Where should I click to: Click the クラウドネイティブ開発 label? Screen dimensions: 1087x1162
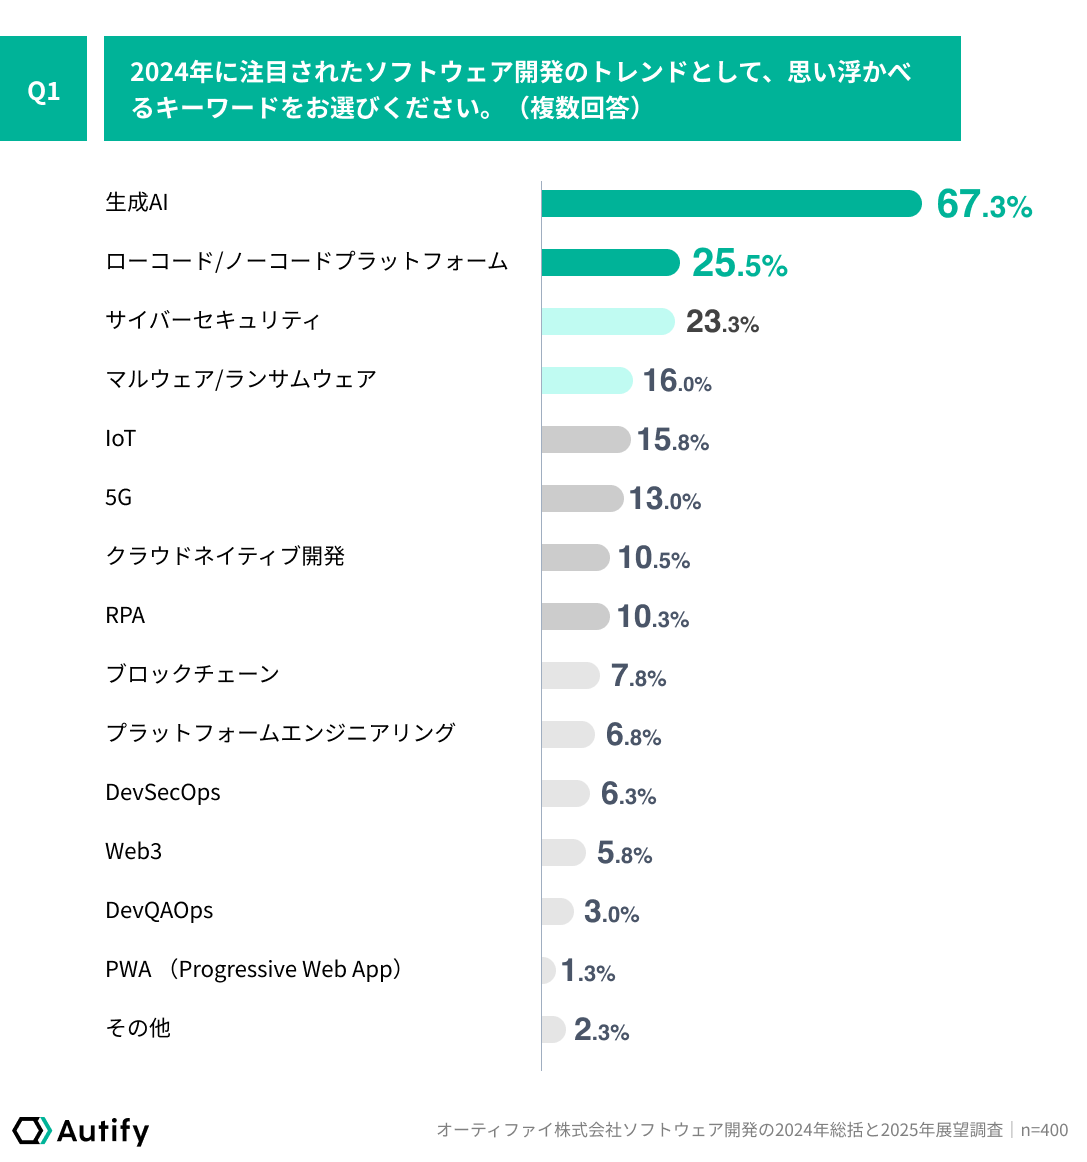225,556
